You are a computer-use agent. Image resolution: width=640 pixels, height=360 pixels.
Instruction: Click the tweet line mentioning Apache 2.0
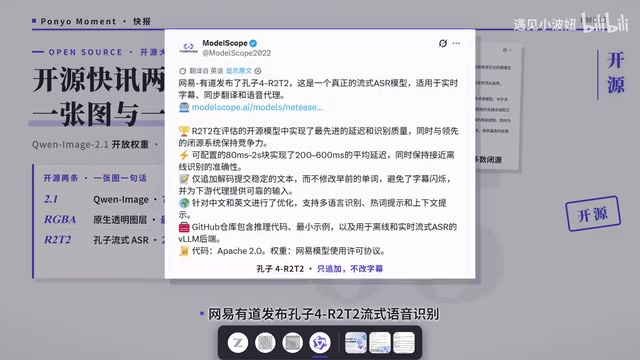point(288,251)
